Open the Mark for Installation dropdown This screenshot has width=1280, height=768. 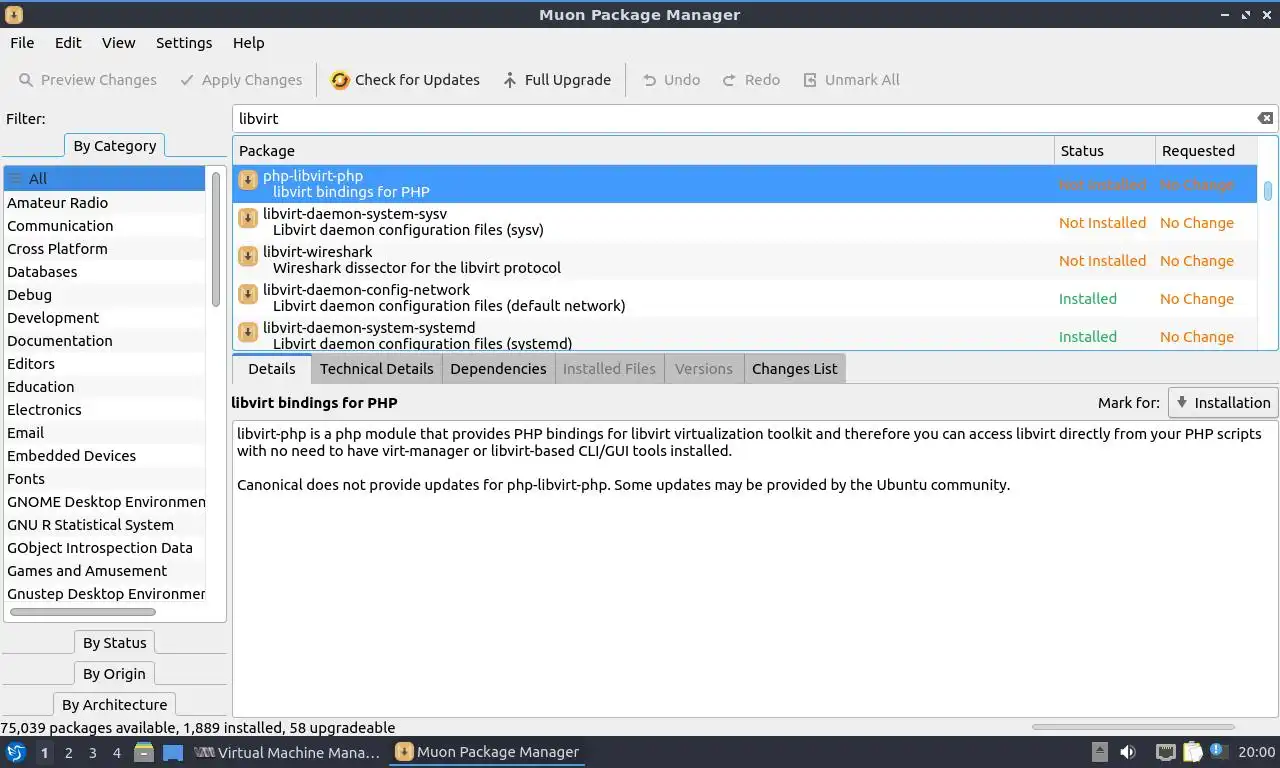click(x=1223, y=402)
